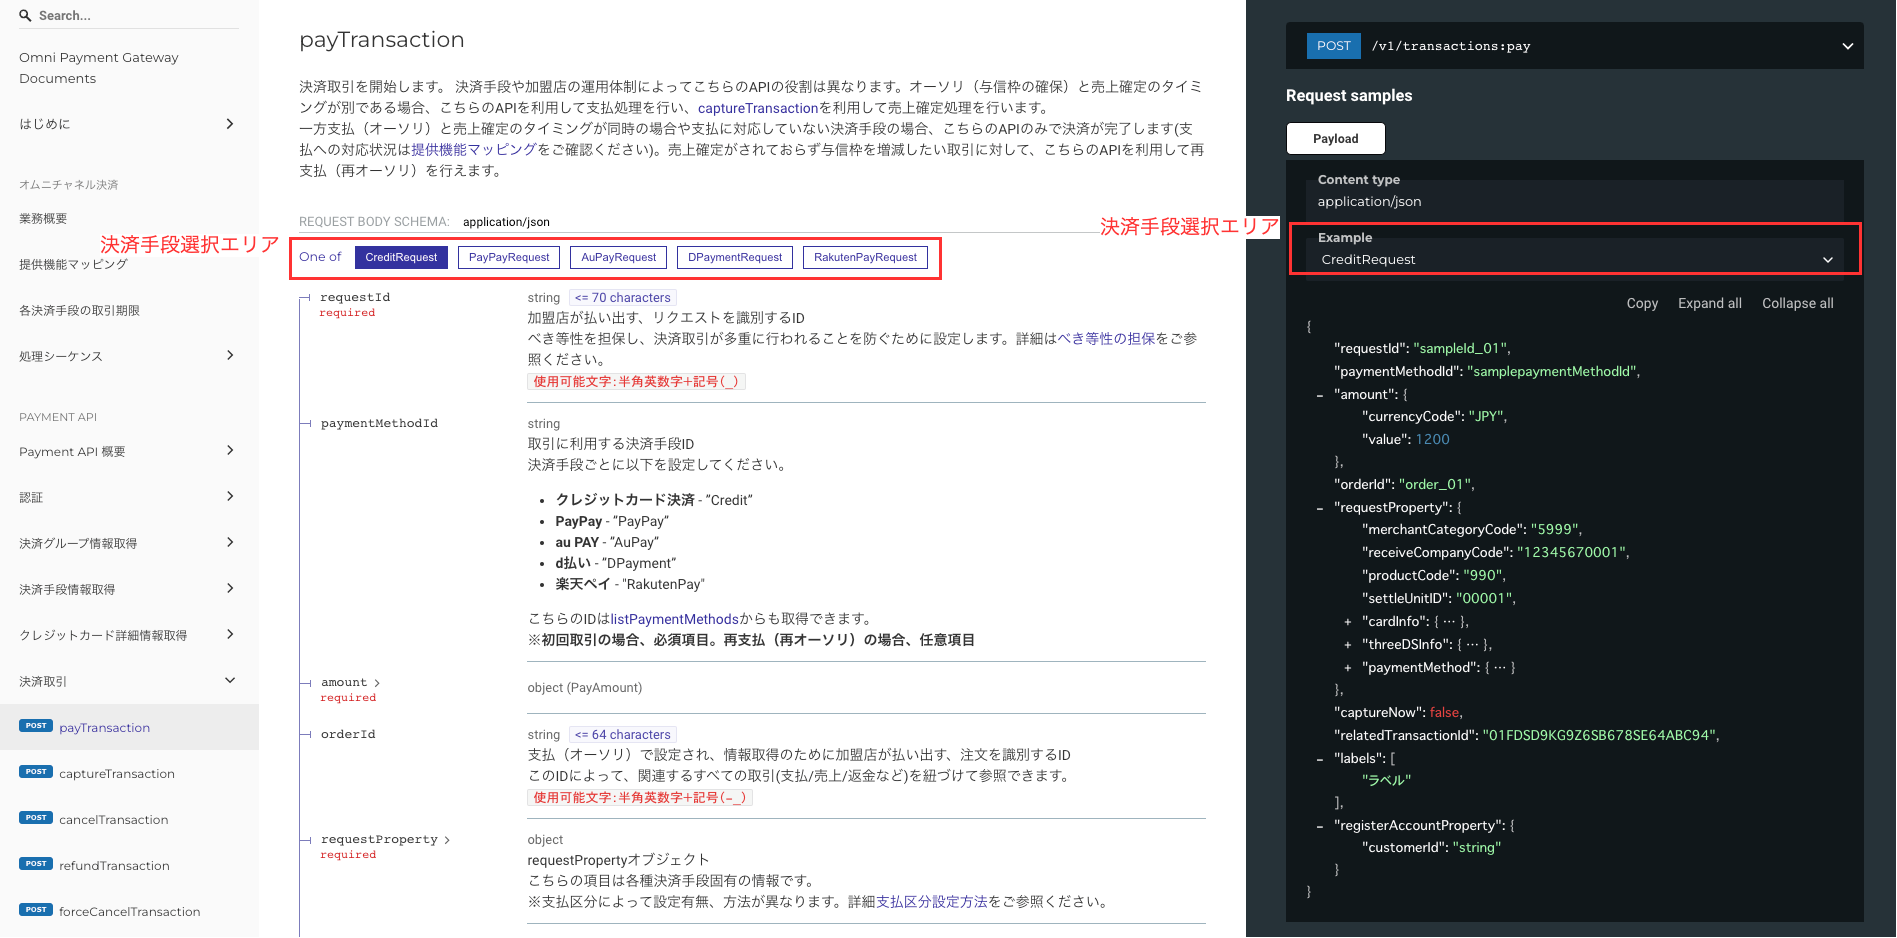The width and height of the screenshot is (1897, 938).
Task: Open the listPaymentMethods link
Action: (674, 619)
